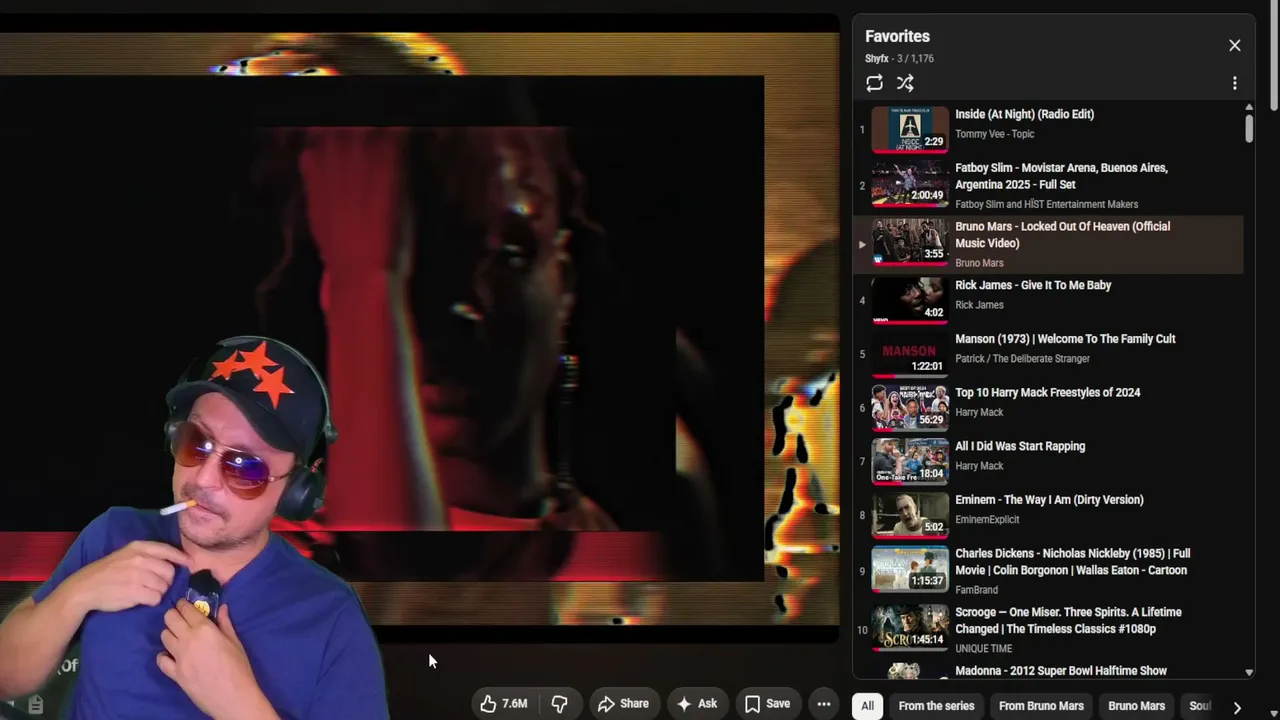Click the Eminem - The Way I Am title
Image resolution: width=1280 pixels, height=720 pixels.
point(1049,500)
